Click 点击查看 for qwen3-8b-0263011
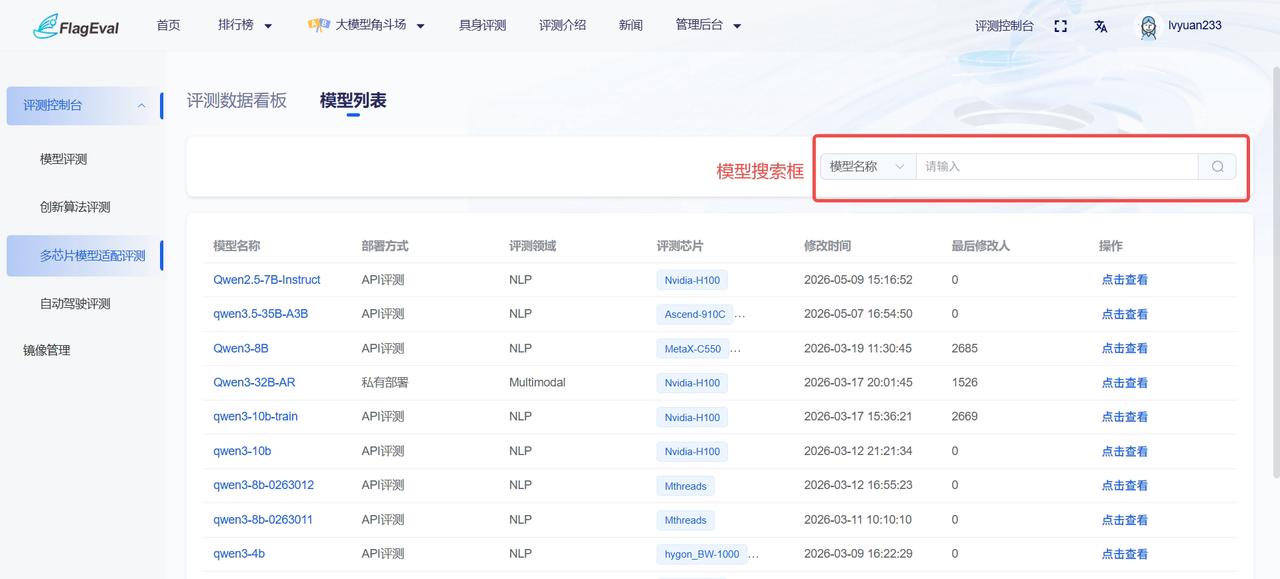The height and width of the screenshot is (579, 1280). [1125, 520]
